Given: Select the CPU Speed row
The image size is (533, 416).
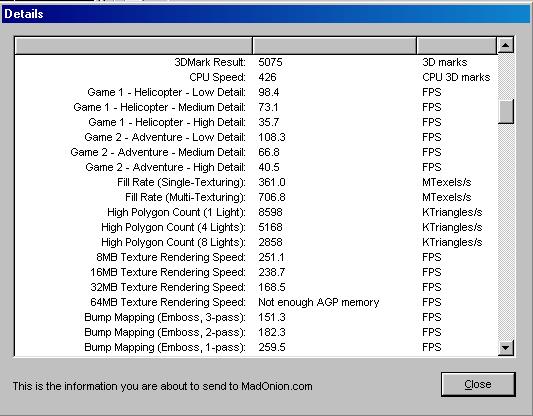Looking at the screenshot, I should tap(256, 77).
